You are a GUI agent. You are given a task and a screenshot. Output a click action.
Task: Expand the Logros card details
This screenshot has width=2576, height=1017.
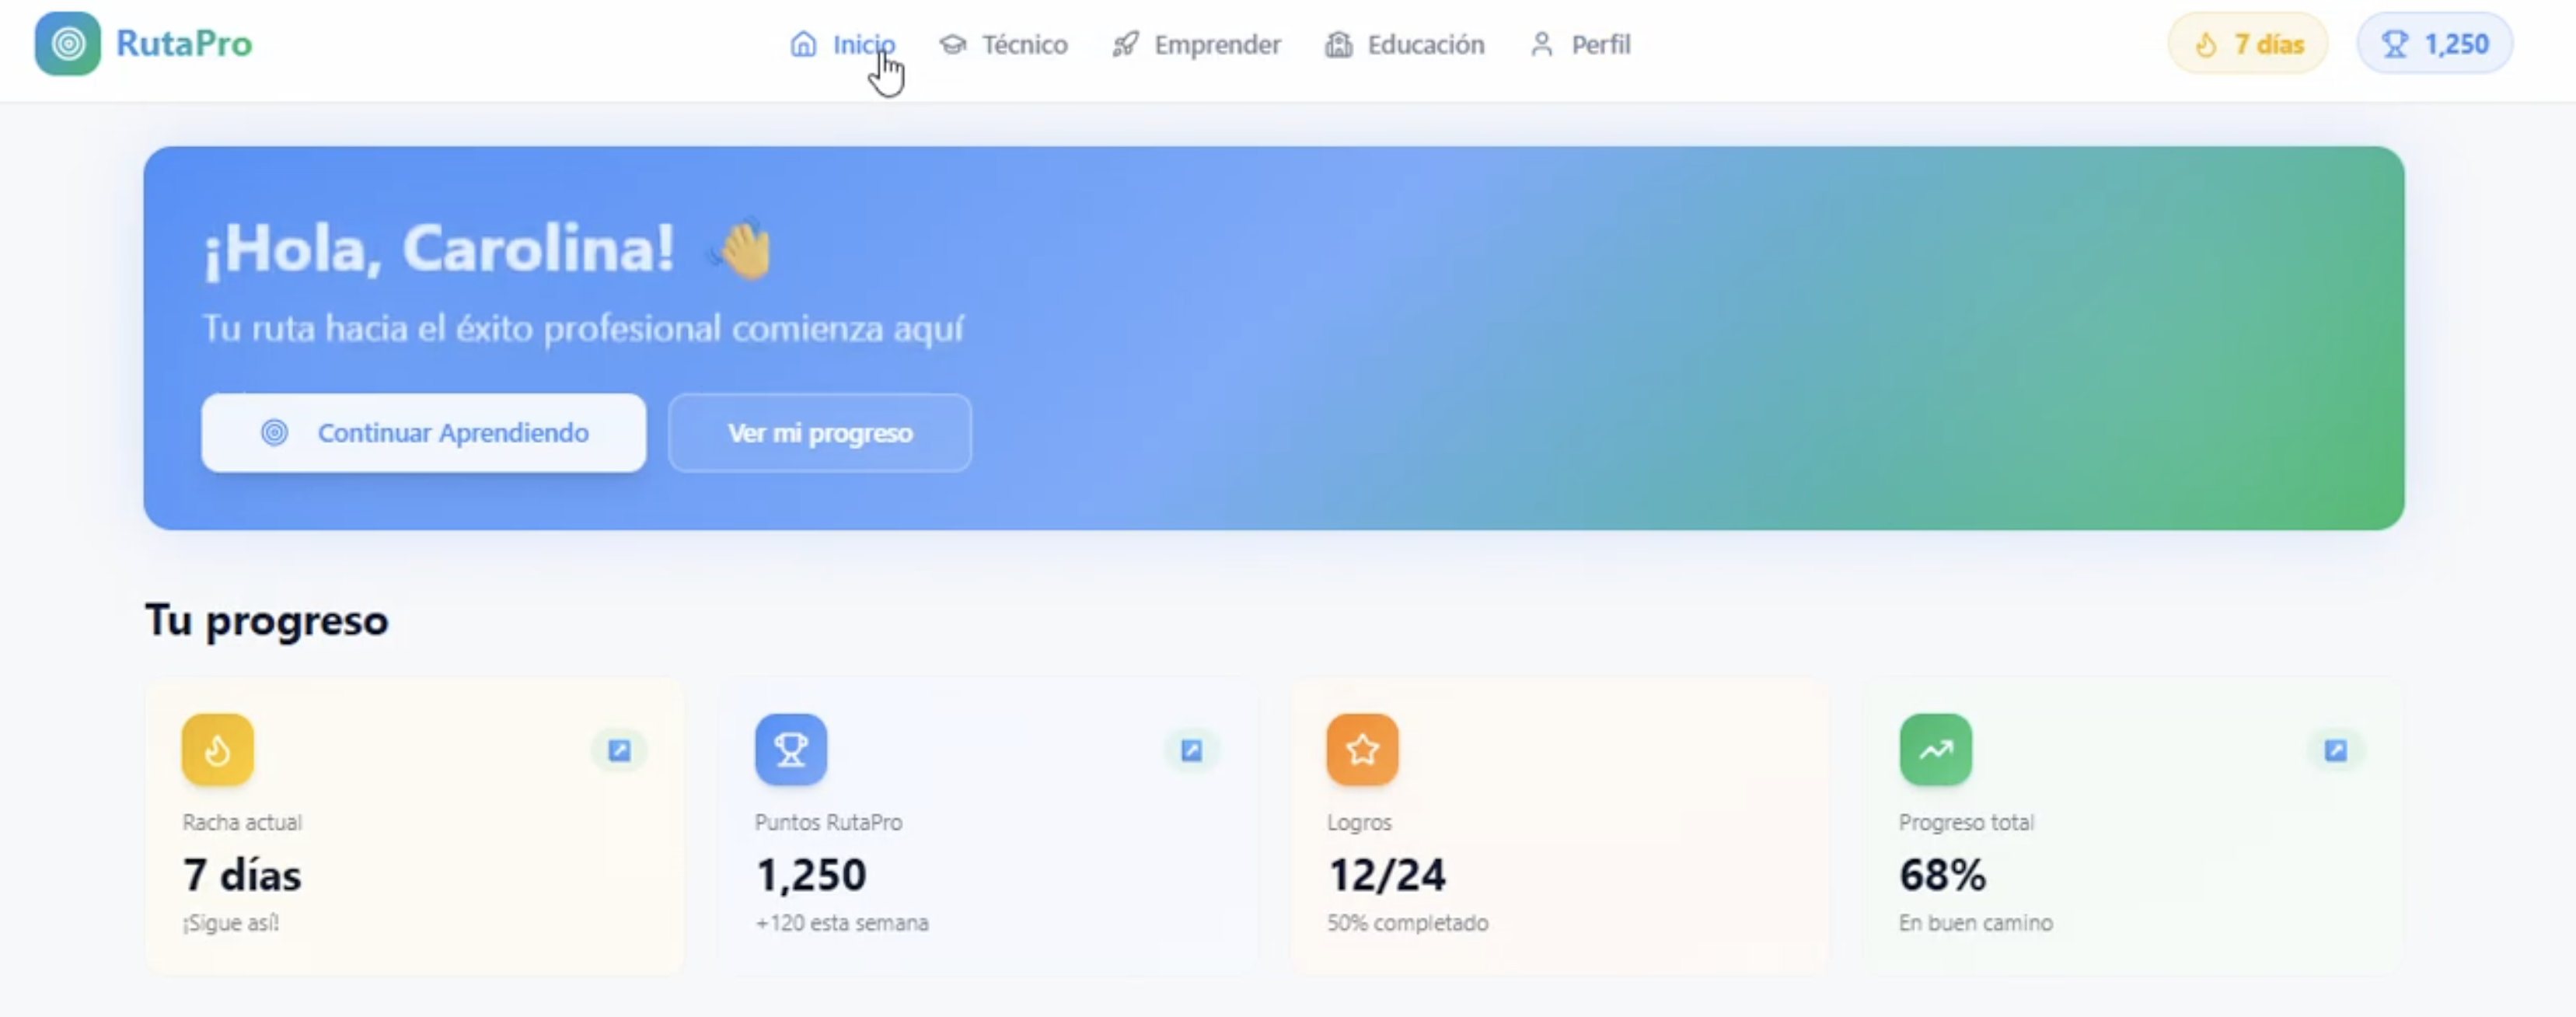(1762, 750)
